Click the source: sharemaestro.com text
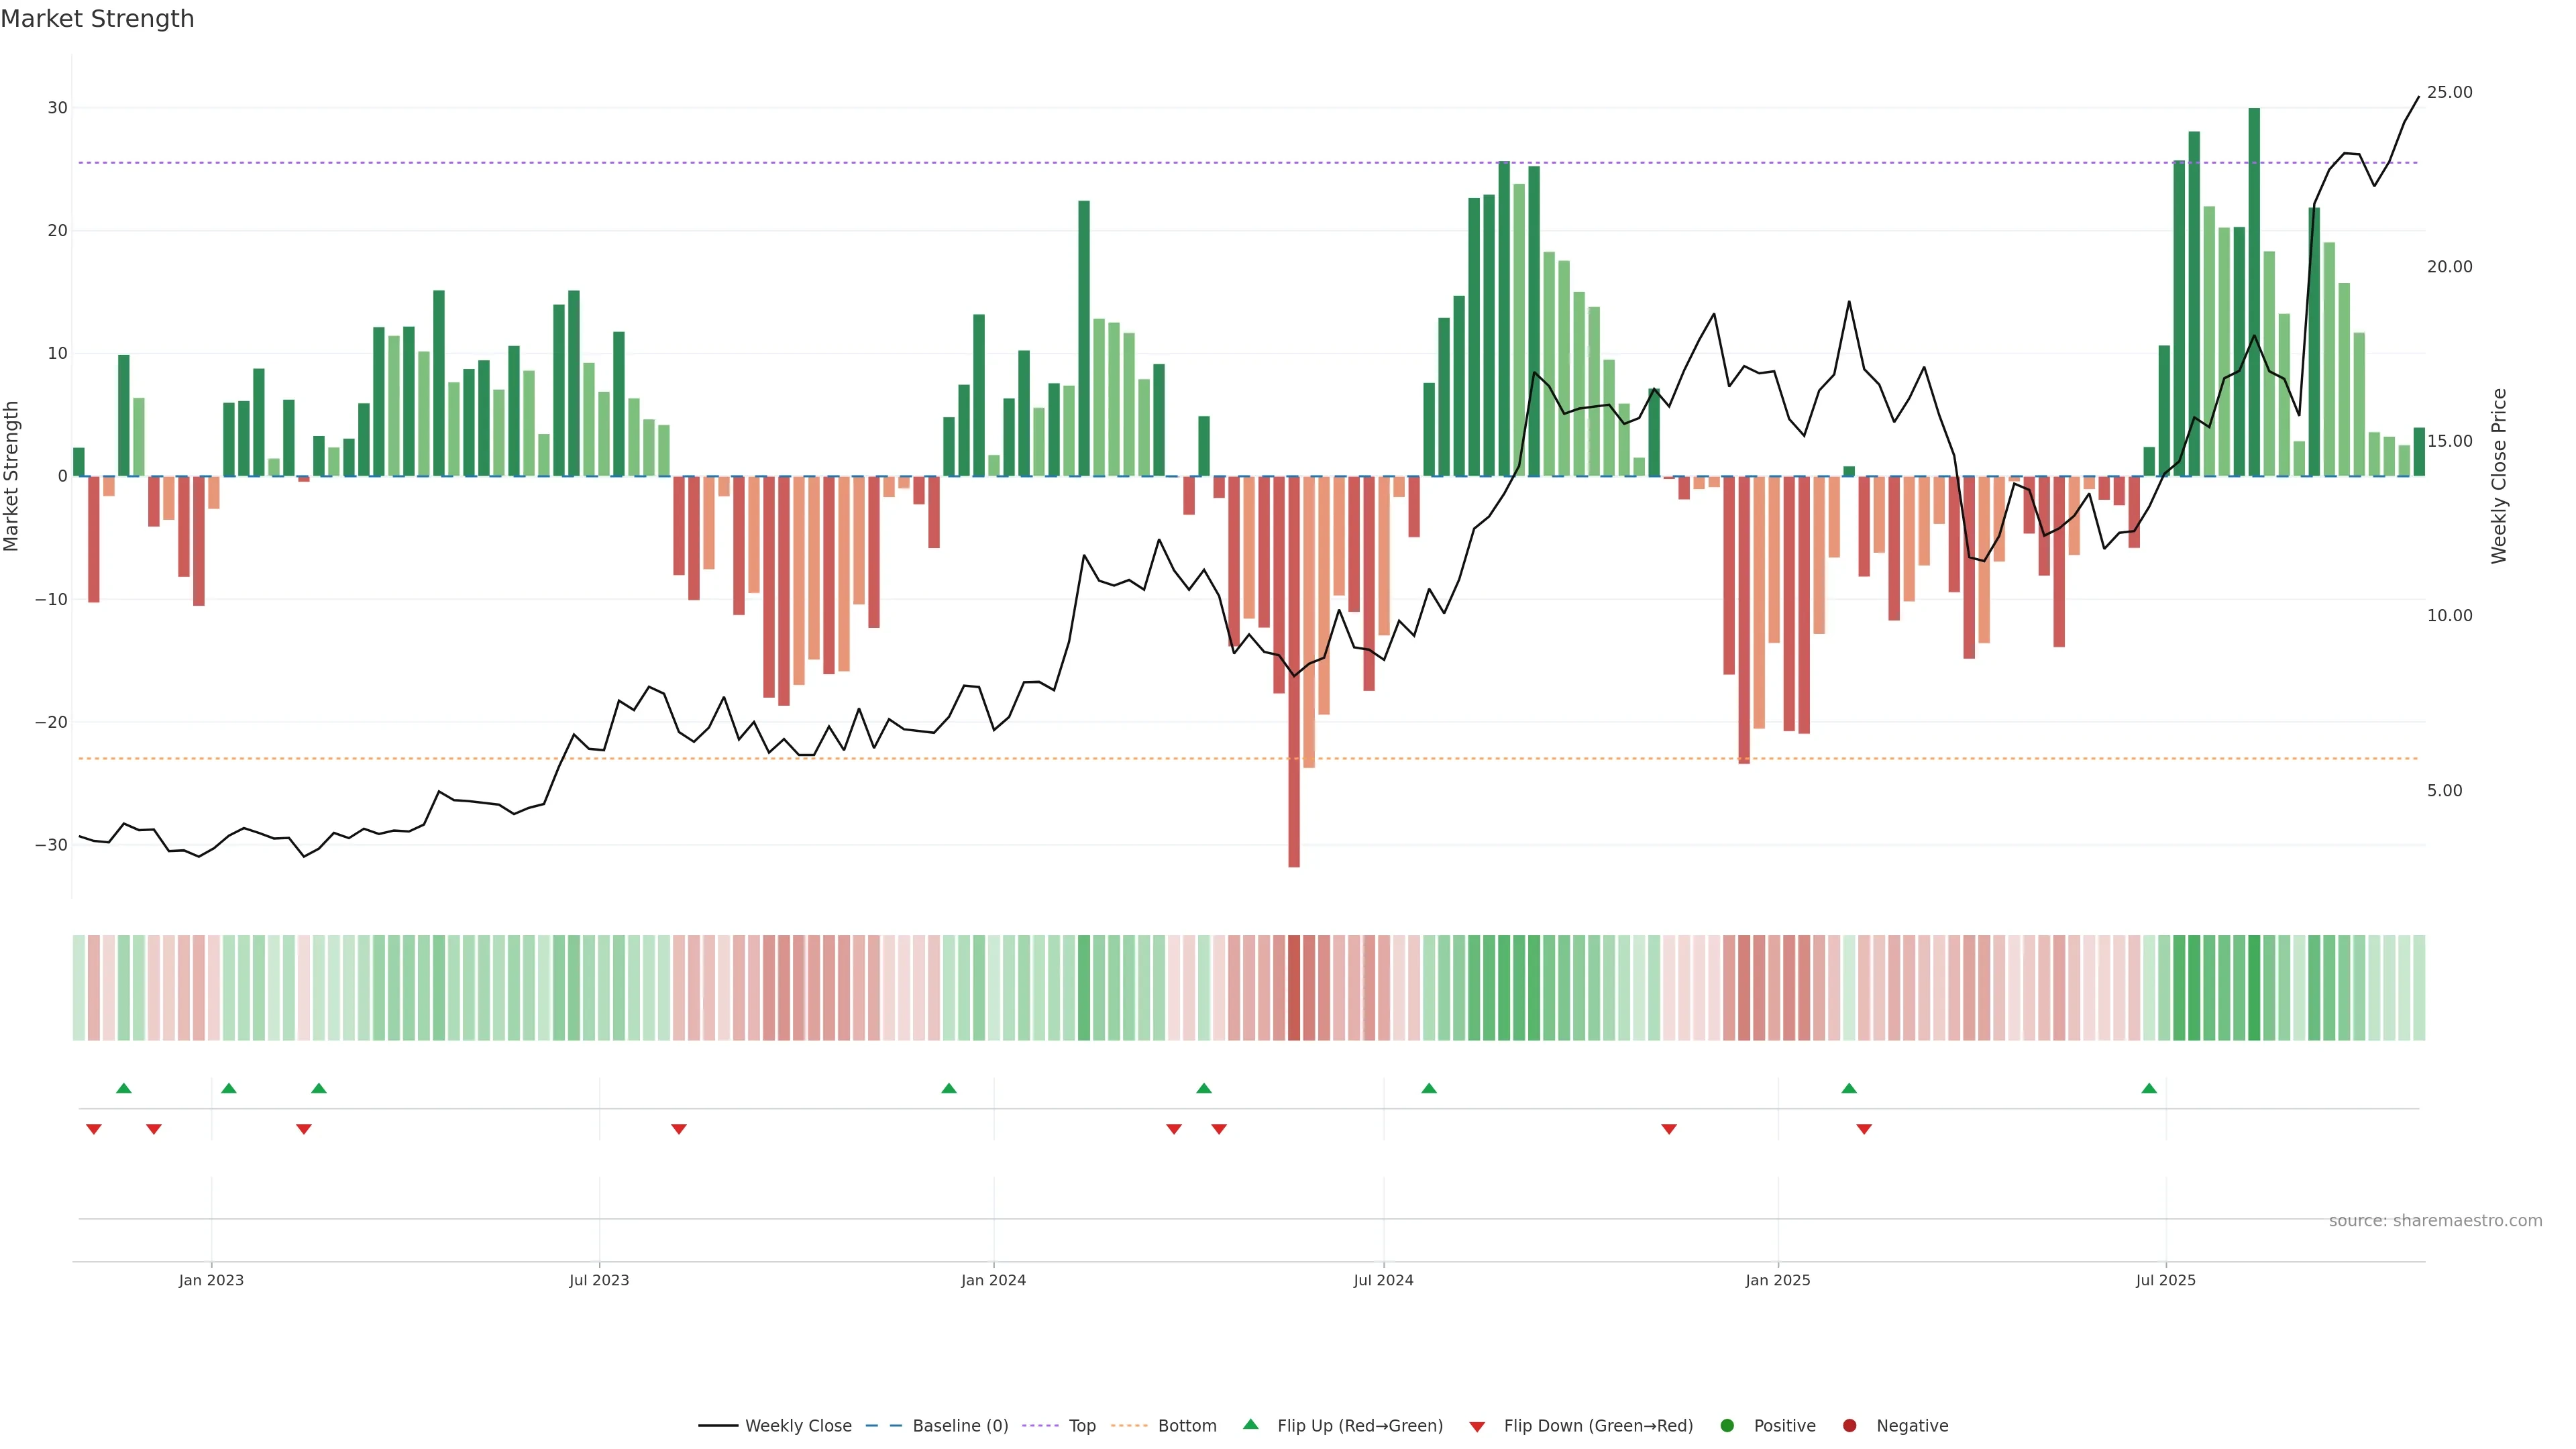Viewport: 2576px width, 1449px height. (x=2435, y=1221)
